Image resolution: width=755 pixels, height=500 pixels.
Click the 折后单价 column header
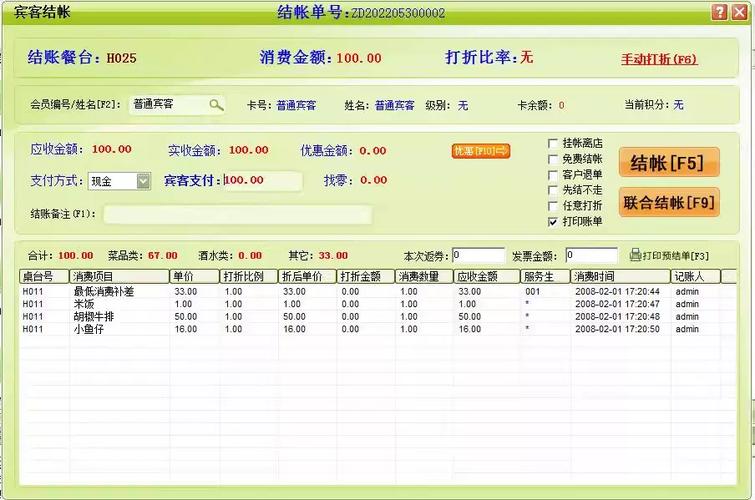(x=307, y=276)
